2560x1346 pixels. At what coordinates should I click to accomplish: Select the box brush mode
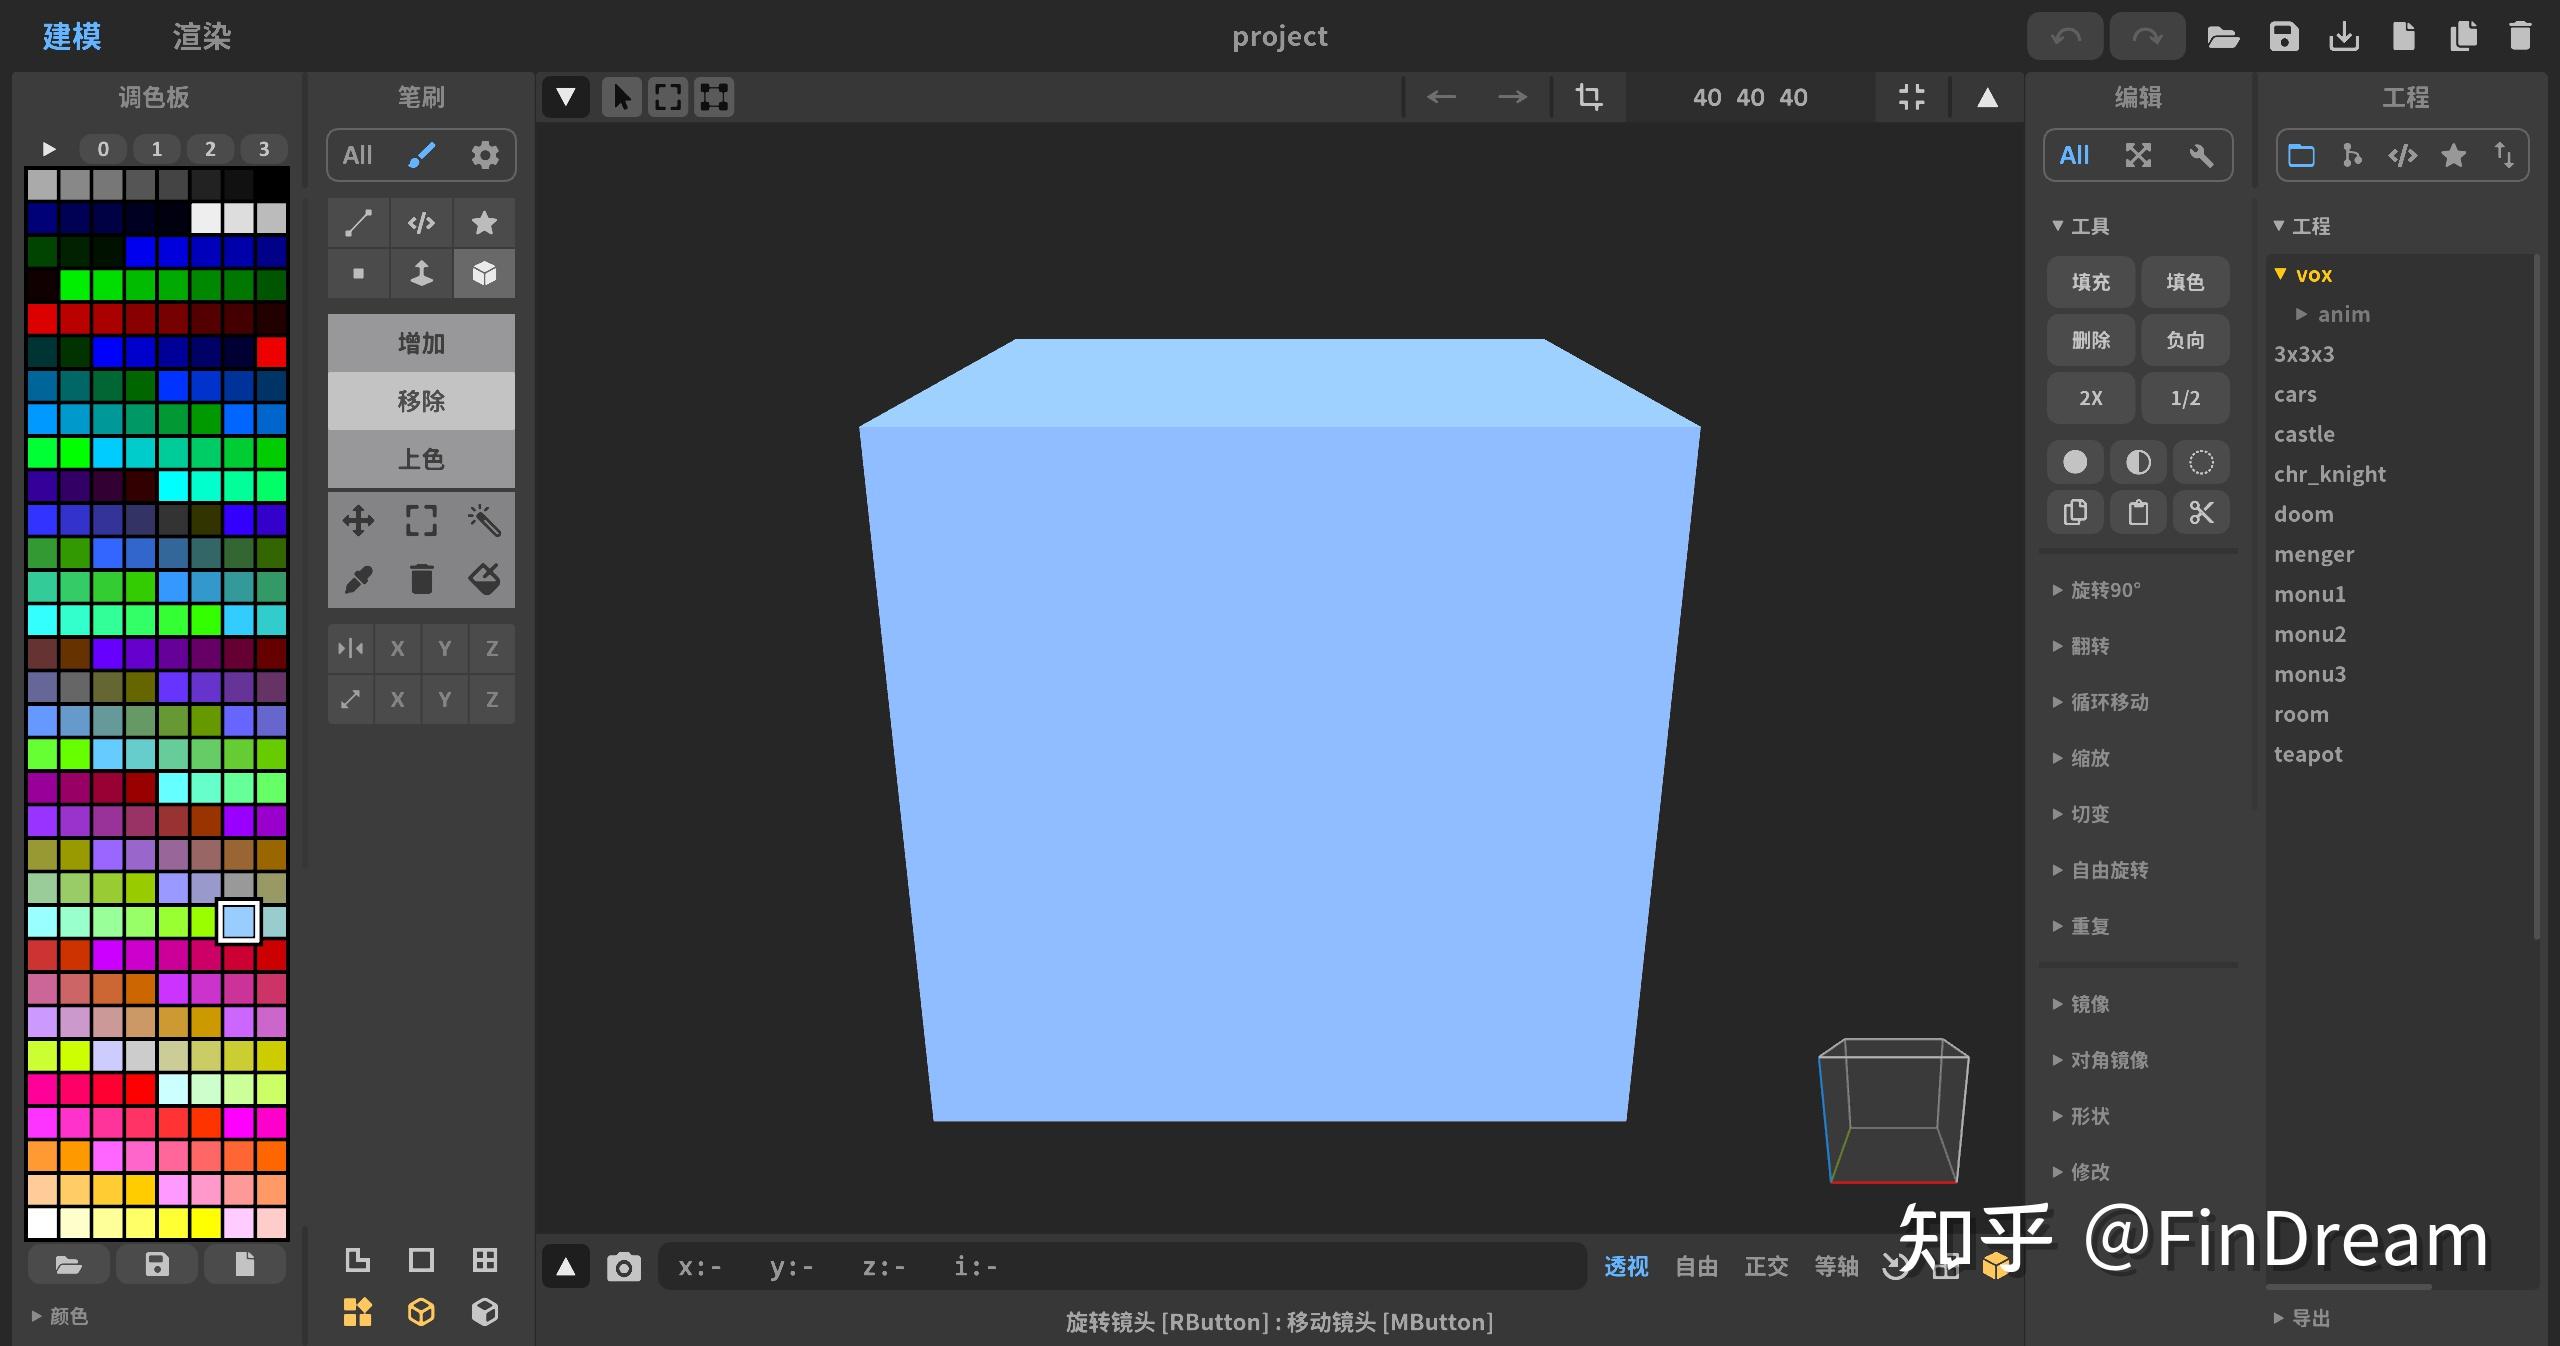pos(484,273)
